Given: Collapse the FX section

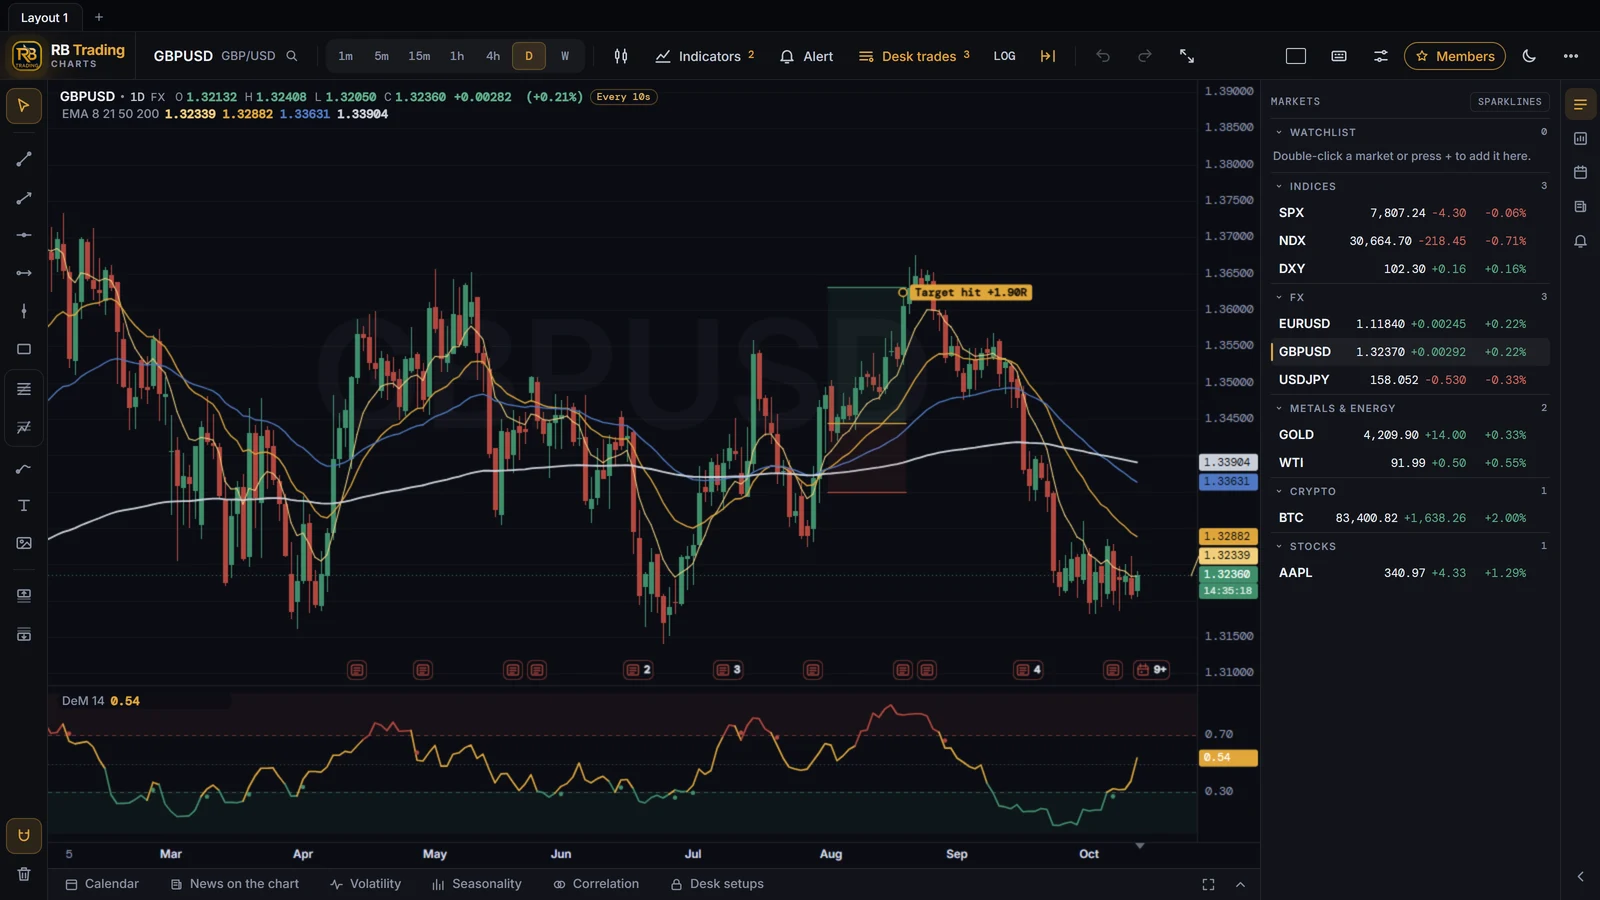Looking at the screenshot, I should (x=1279, y=297).
